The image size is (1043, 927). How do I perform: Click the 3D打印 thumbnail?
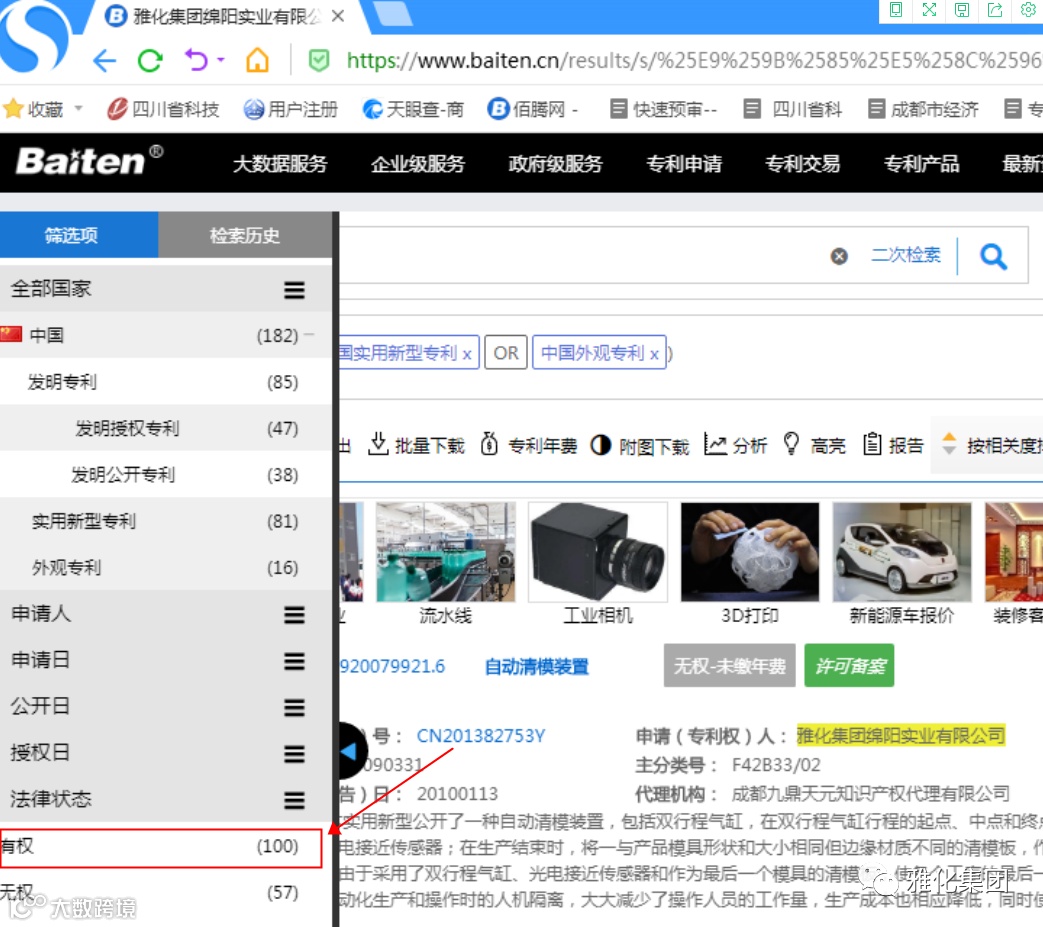tap(750, 553)
